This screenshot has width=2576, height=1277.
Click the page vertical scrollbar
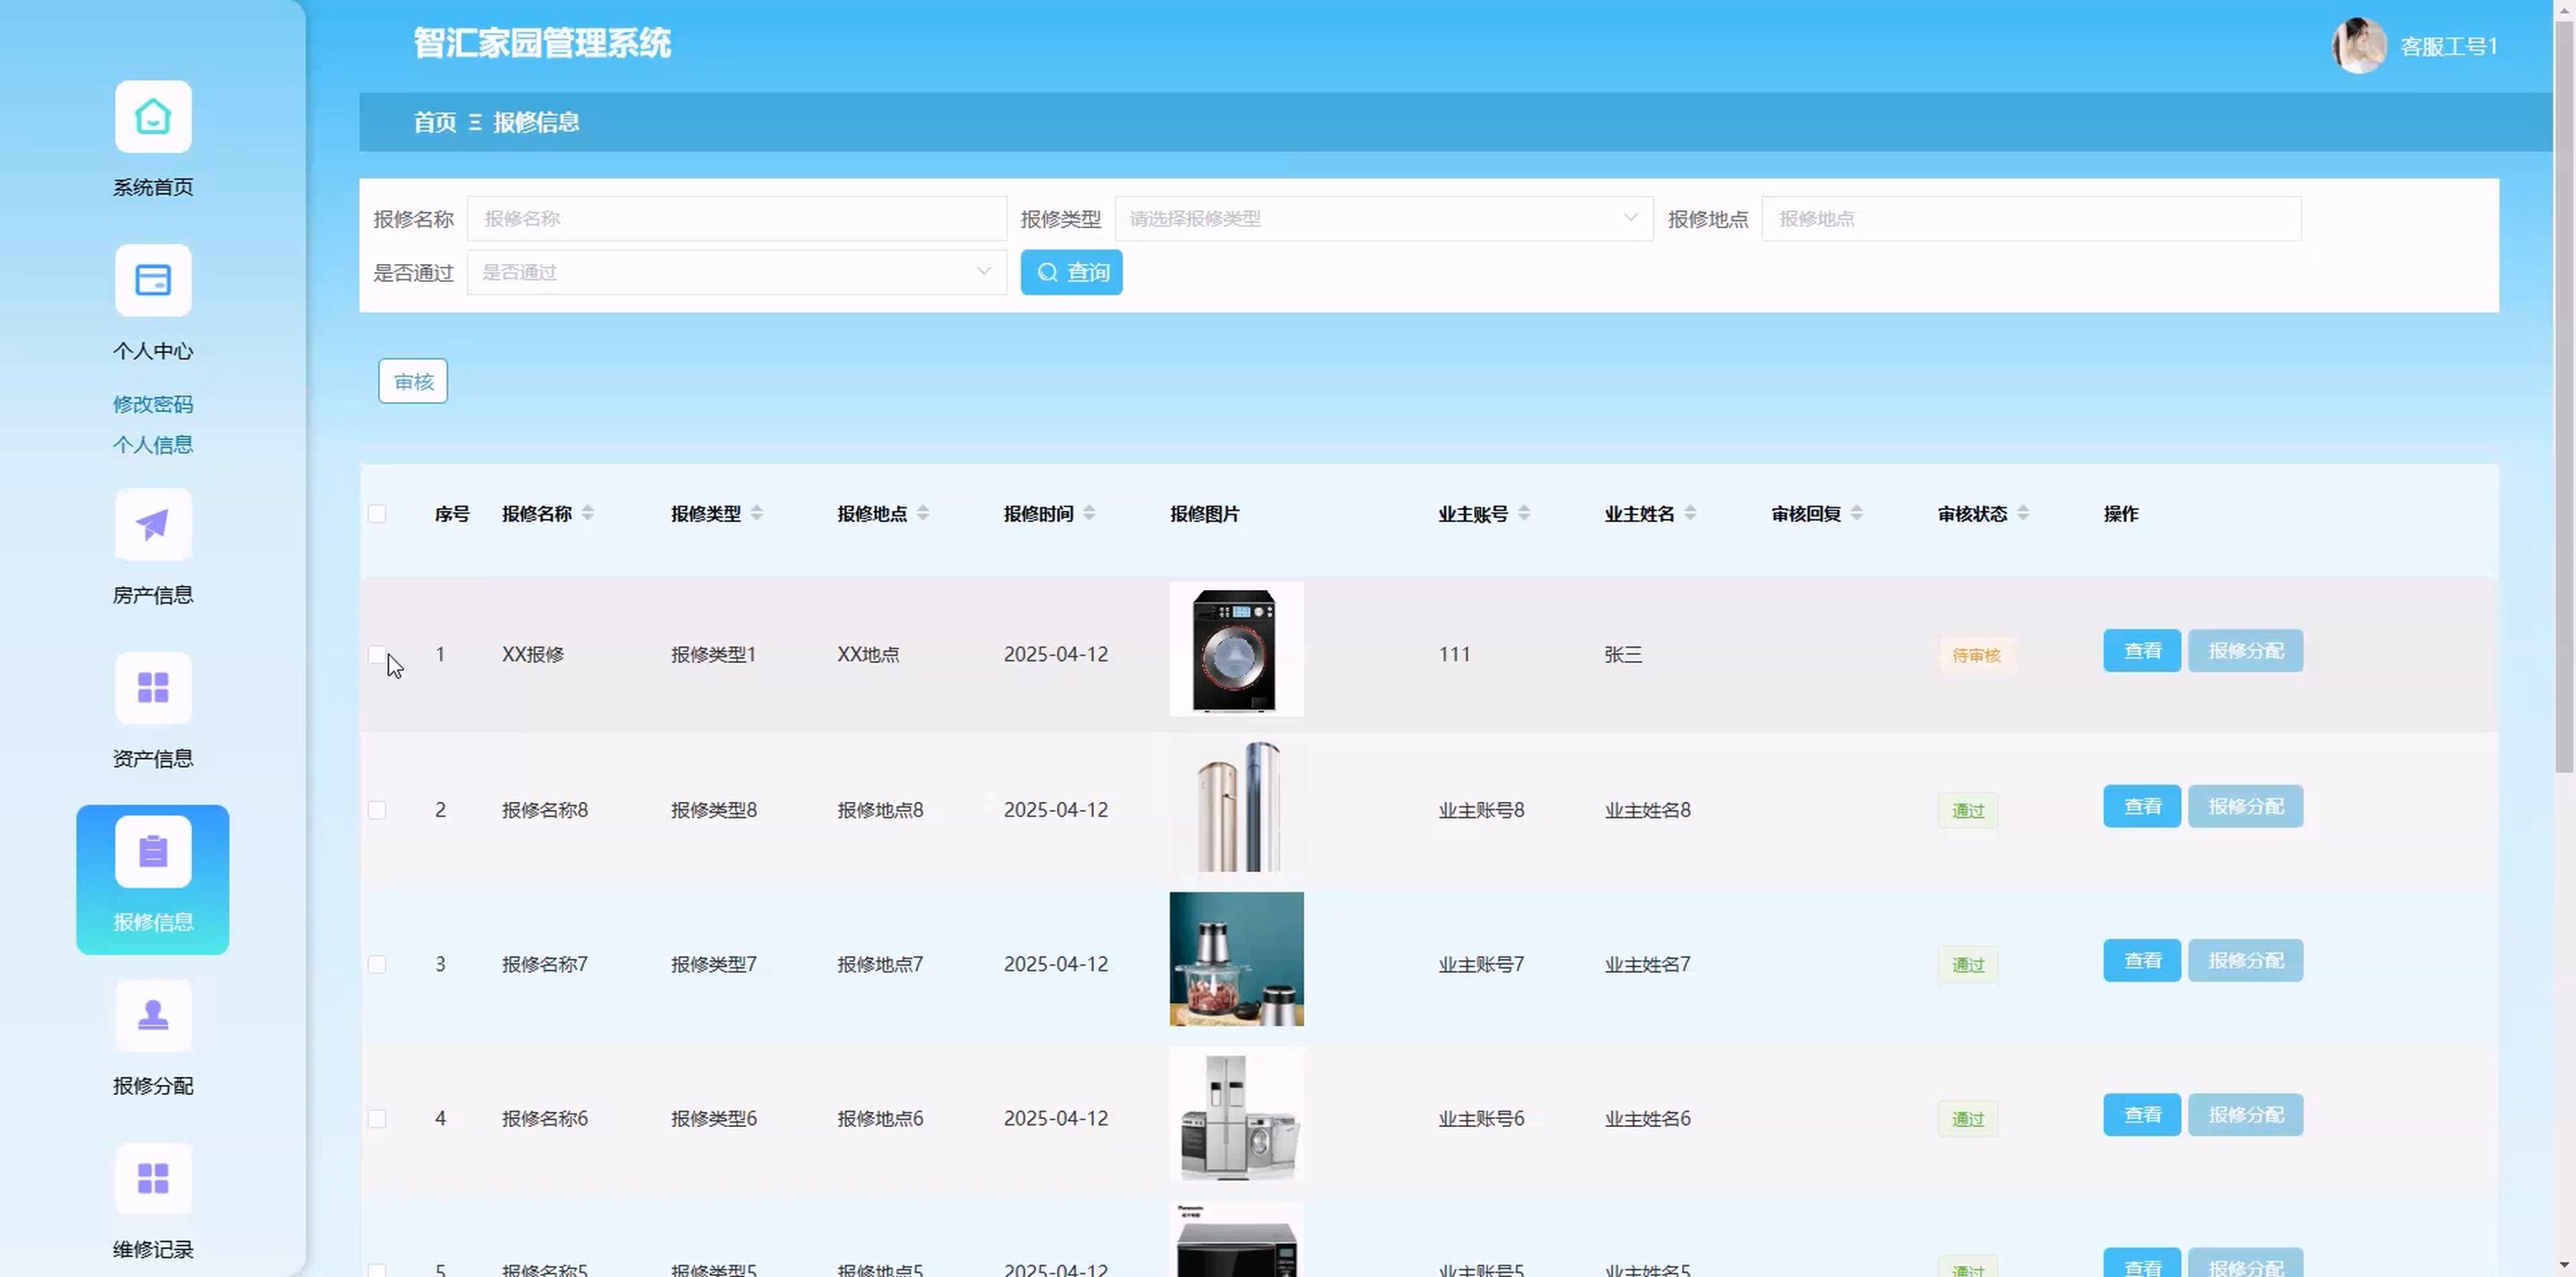[x=2564, y=400]
